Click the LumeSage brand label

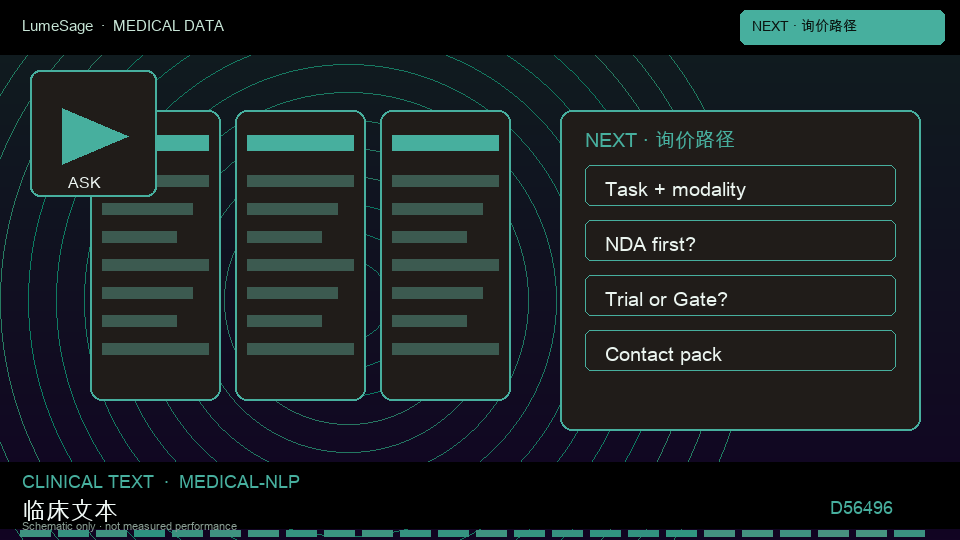click(x=58, y=26)
